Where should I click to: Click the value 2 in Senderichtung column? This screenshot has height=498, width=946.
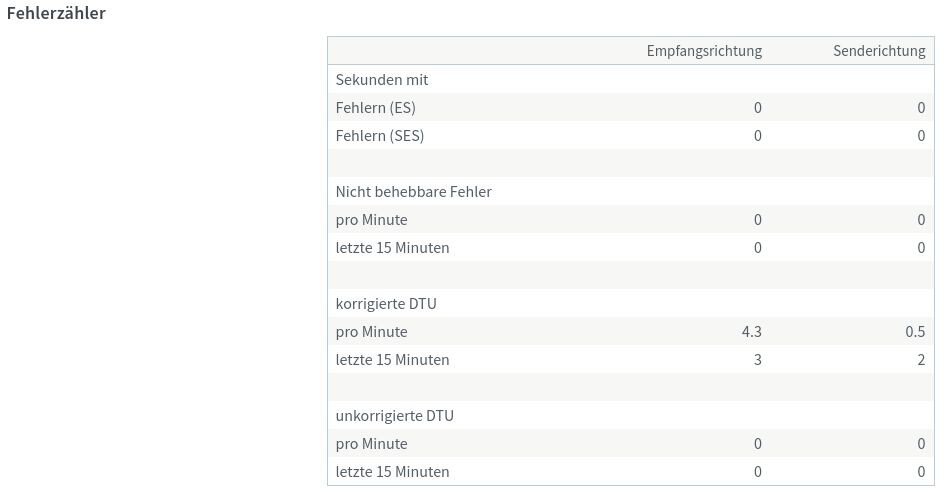point(921,359)
